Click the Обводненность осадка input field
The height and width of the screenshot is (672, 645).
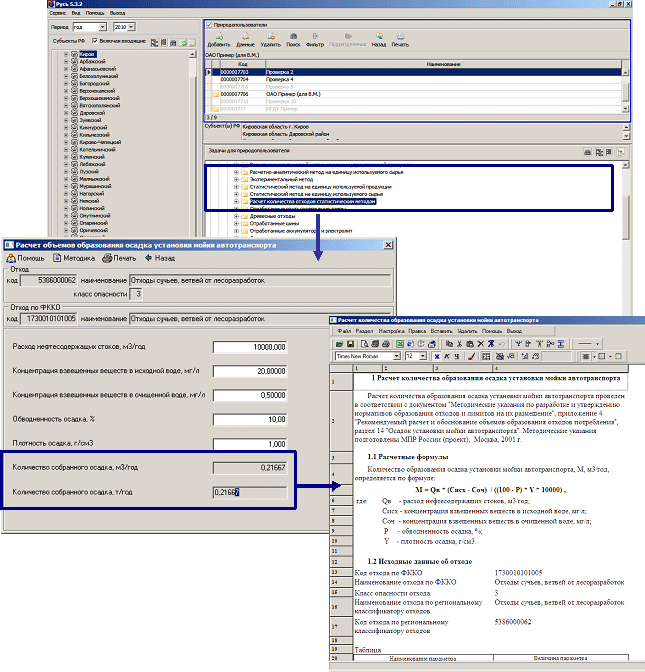(x=250, y=420)
